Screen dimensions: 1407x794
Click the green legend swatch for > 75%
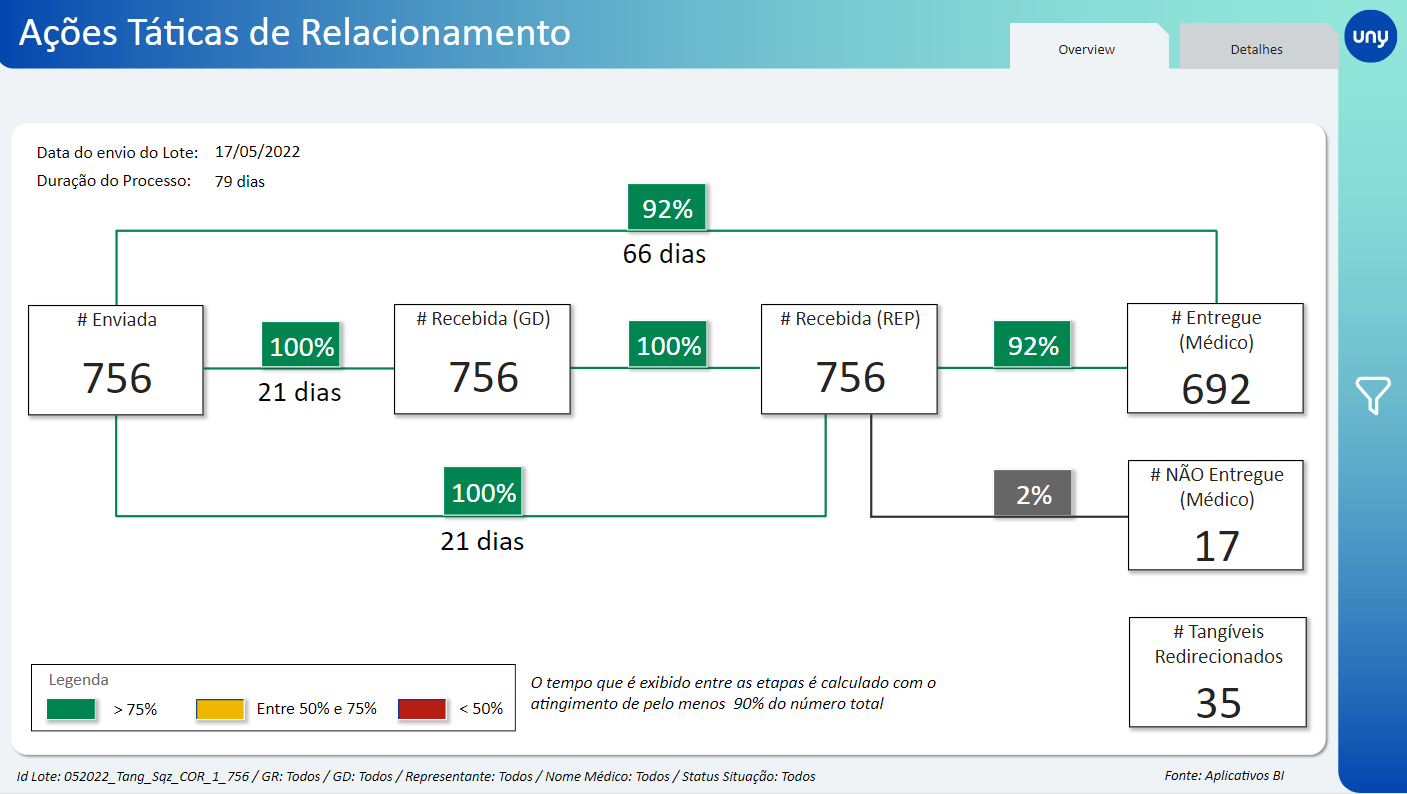[71, 709]
